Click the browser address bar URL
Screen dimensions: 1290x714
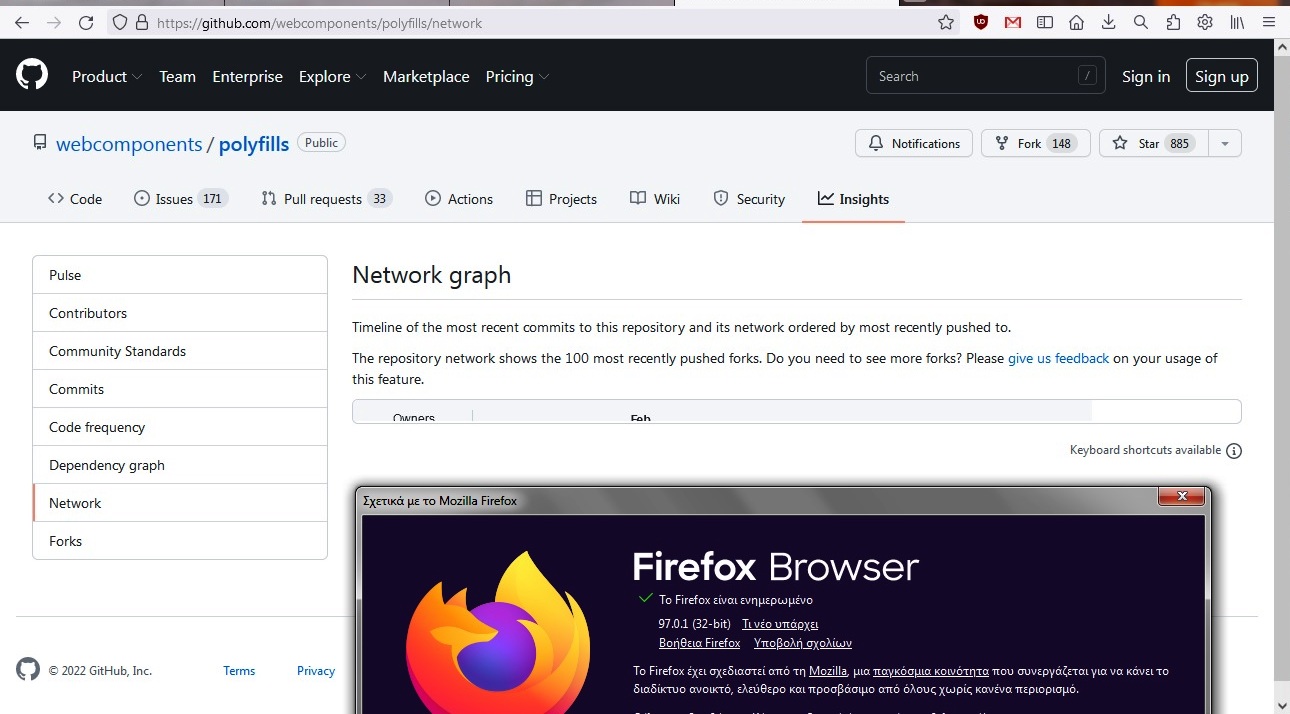[320, 22]
